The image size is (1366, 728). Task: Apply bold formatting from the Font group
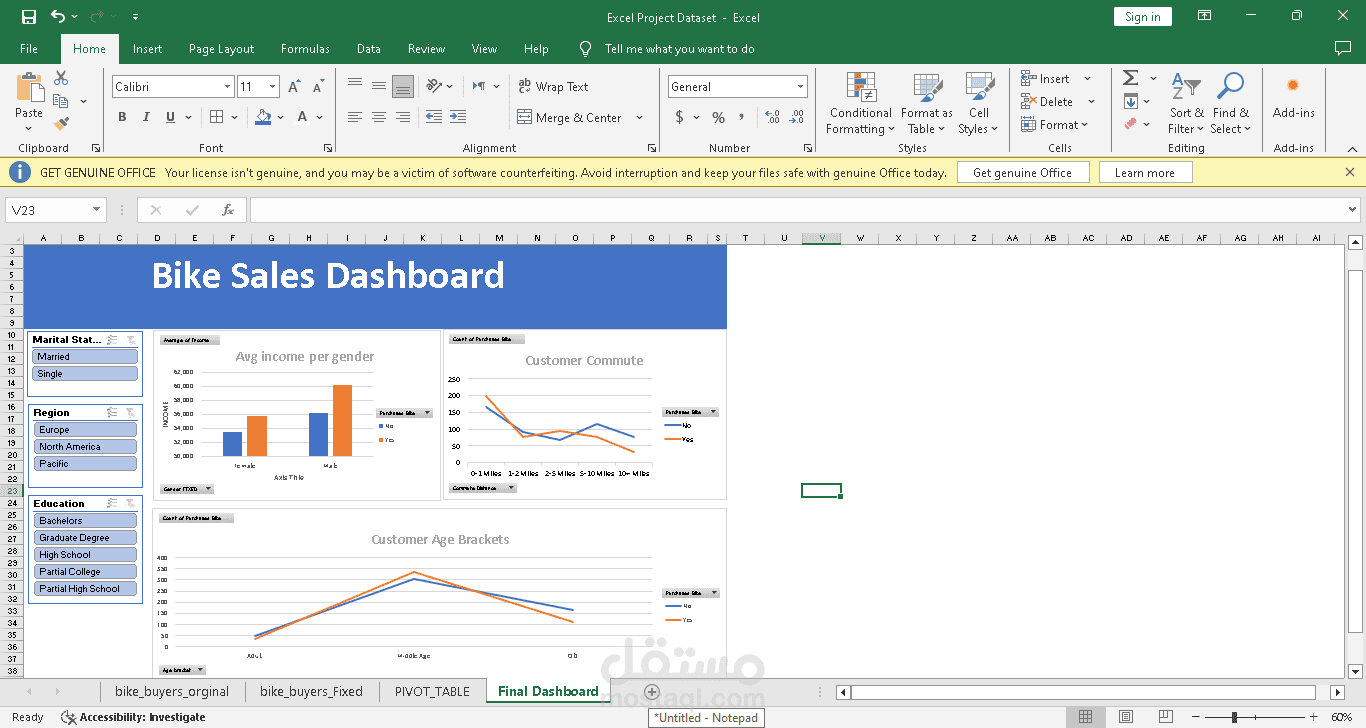tap(121, 116)
